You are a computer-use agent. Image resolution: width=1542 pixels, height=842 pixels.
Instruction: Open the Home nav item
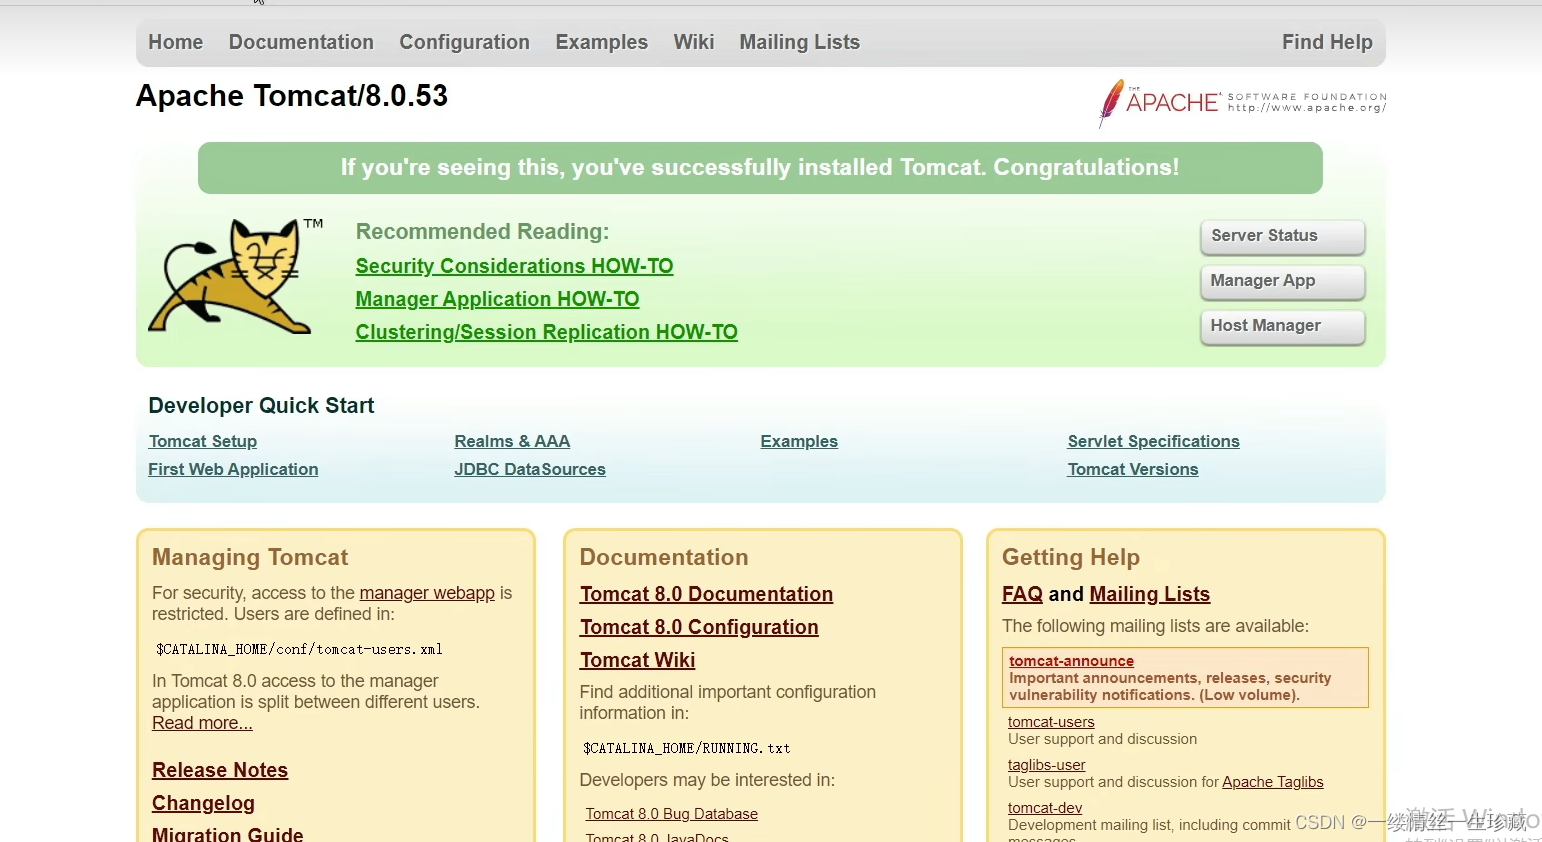coord(176,42)
